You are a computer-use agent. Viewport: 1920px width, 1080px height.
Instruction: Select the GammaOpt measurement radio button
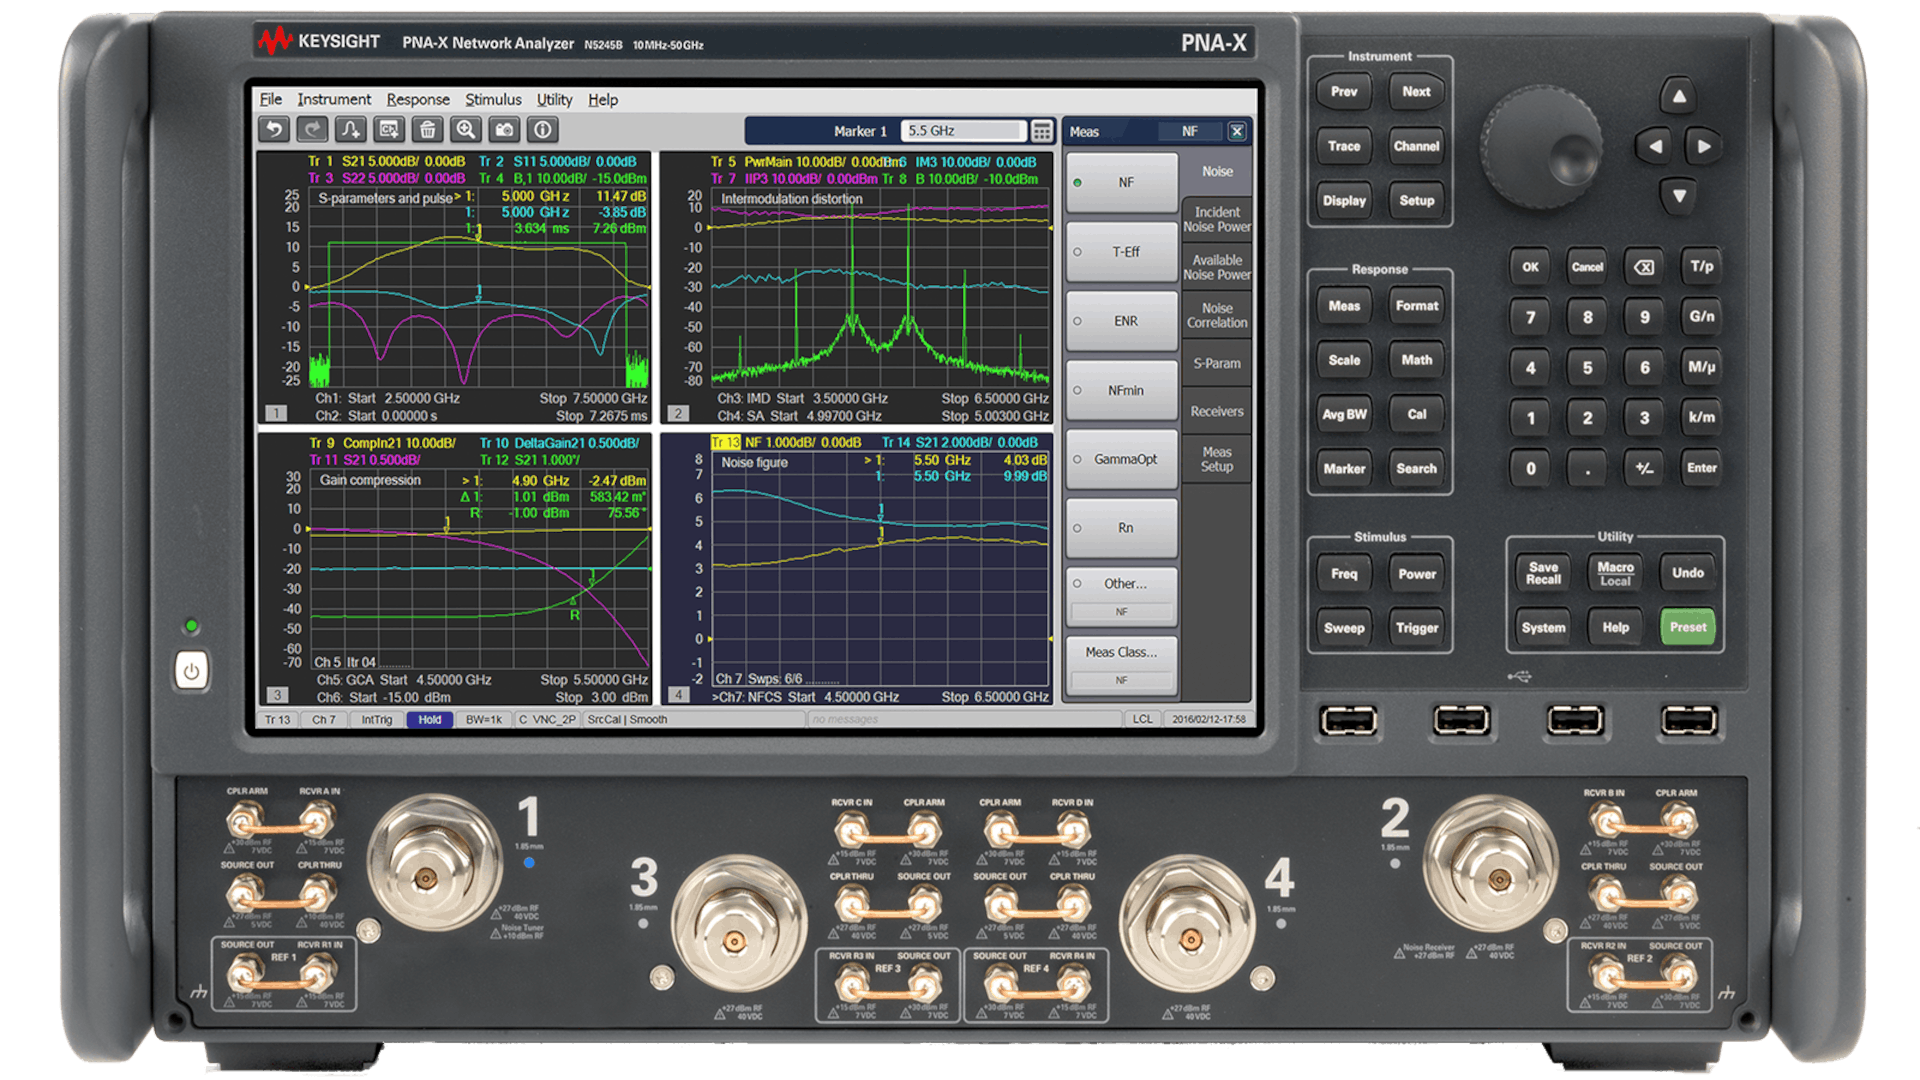point(1121,459)
